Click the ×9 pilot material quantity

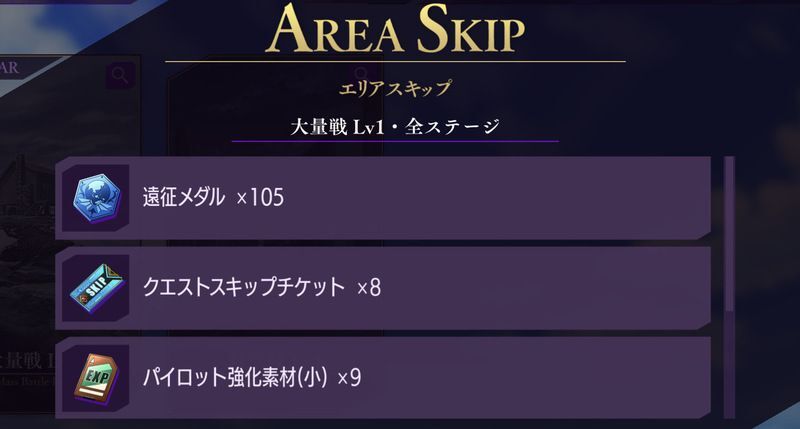[x=349, y=378]
